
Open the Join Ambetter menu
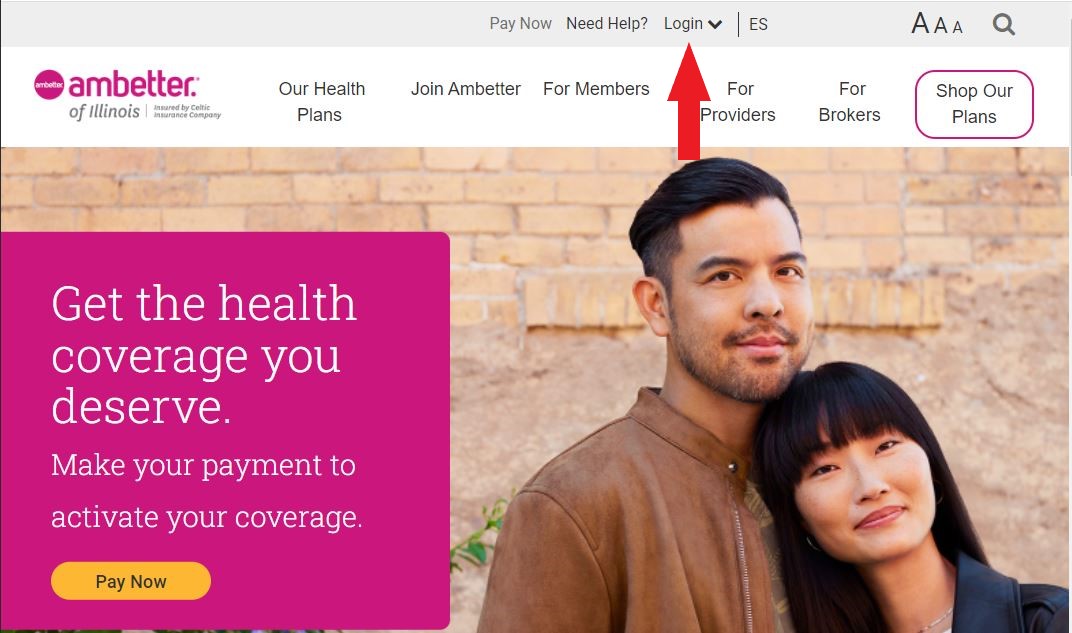(466, 89)
